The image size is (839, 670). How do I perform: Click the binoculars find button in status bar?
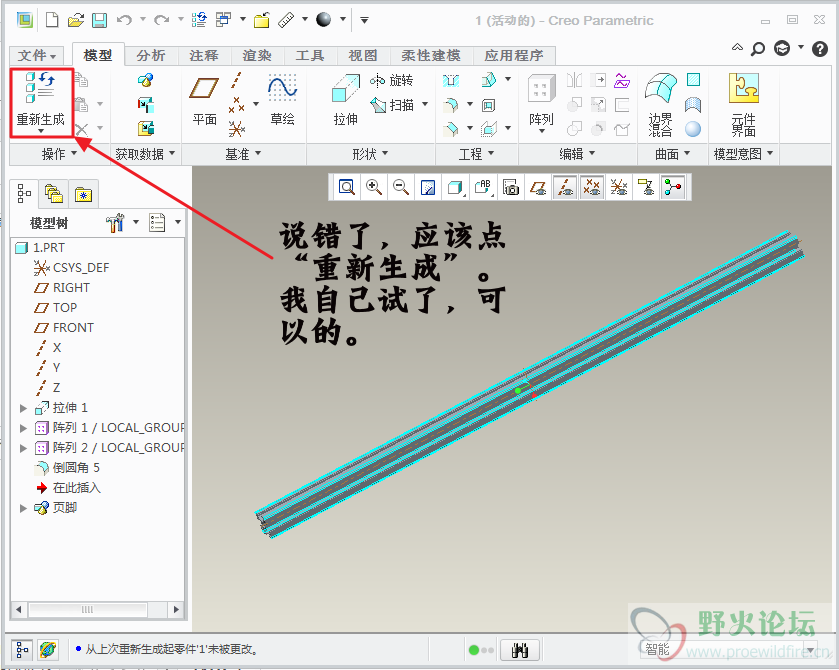[x=520, y=650]
